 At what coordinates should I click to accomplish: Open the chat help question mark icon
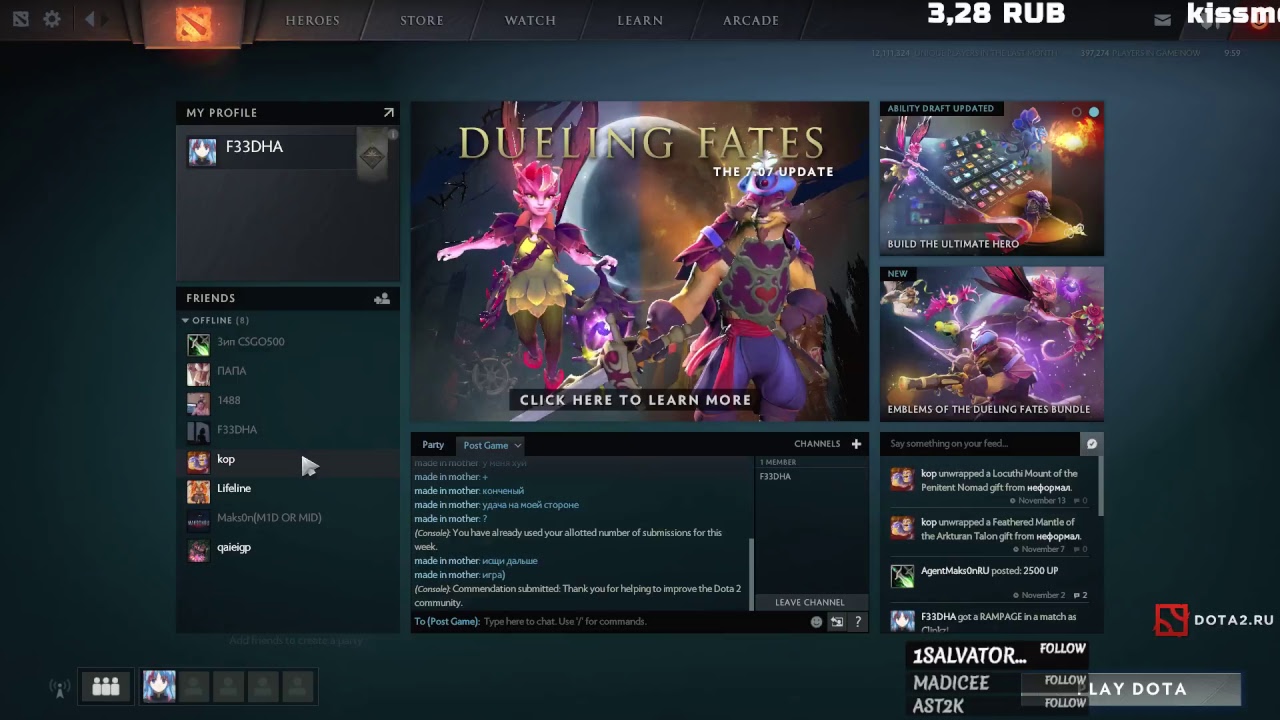857,622
